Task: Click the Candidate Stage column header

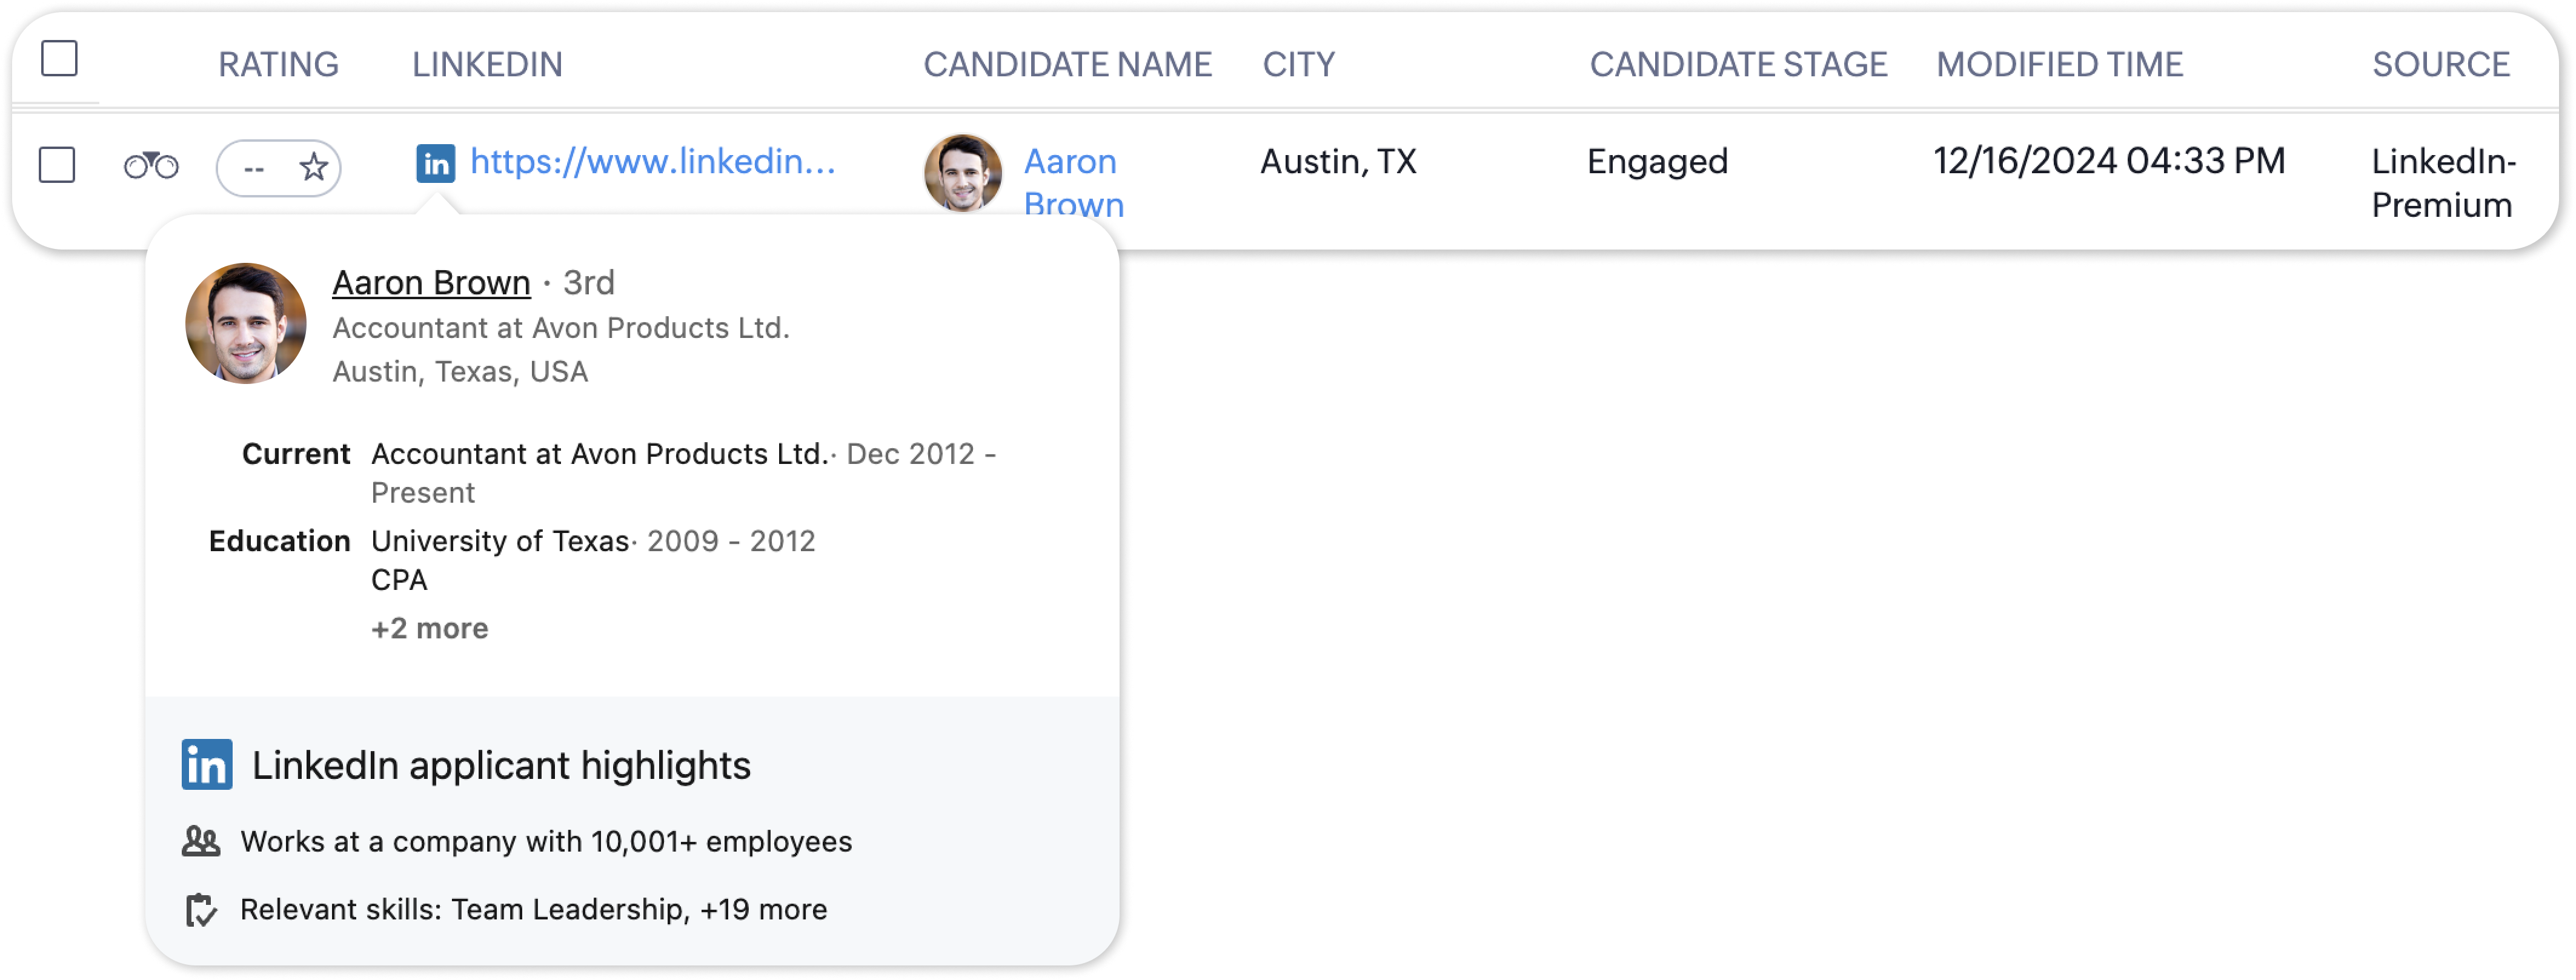Action: [x=1738, y=65]
